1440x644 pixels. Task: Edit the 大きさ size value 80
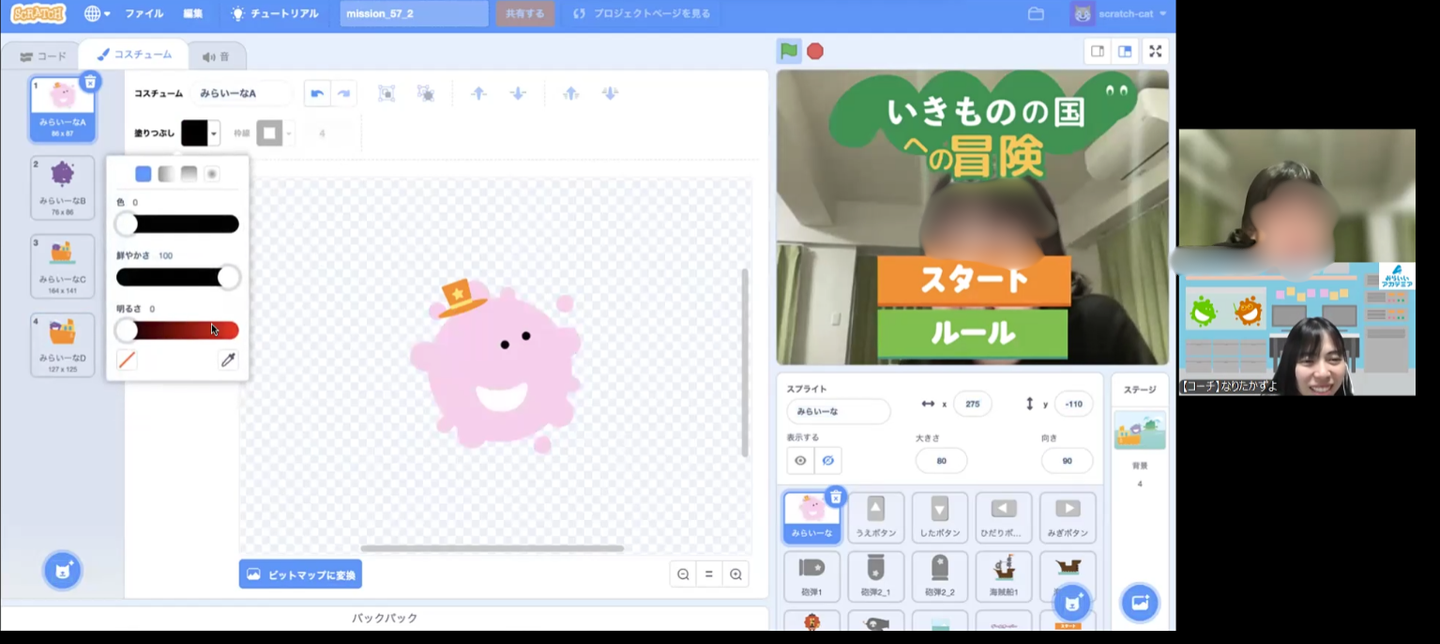pyautogui.click(x=941, y=461)
